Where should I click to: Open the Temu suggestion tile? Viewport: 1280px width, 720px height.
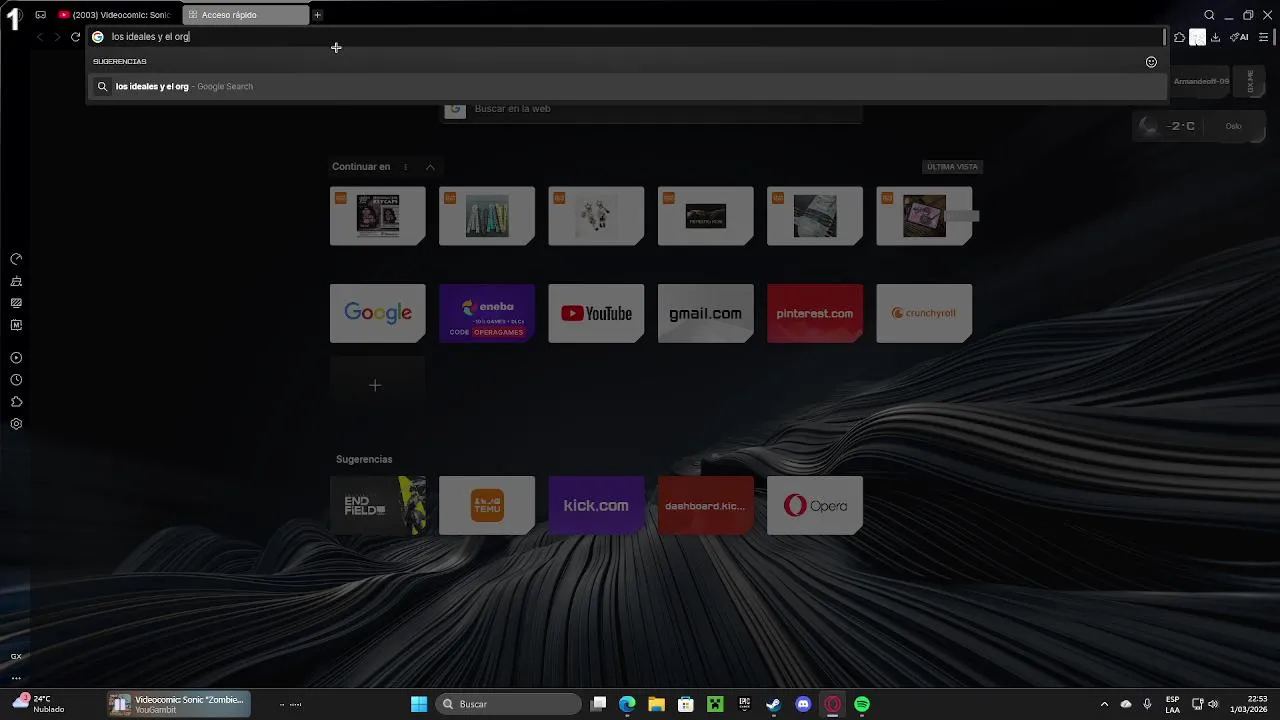pyautogui.click(x=487, y=505)
